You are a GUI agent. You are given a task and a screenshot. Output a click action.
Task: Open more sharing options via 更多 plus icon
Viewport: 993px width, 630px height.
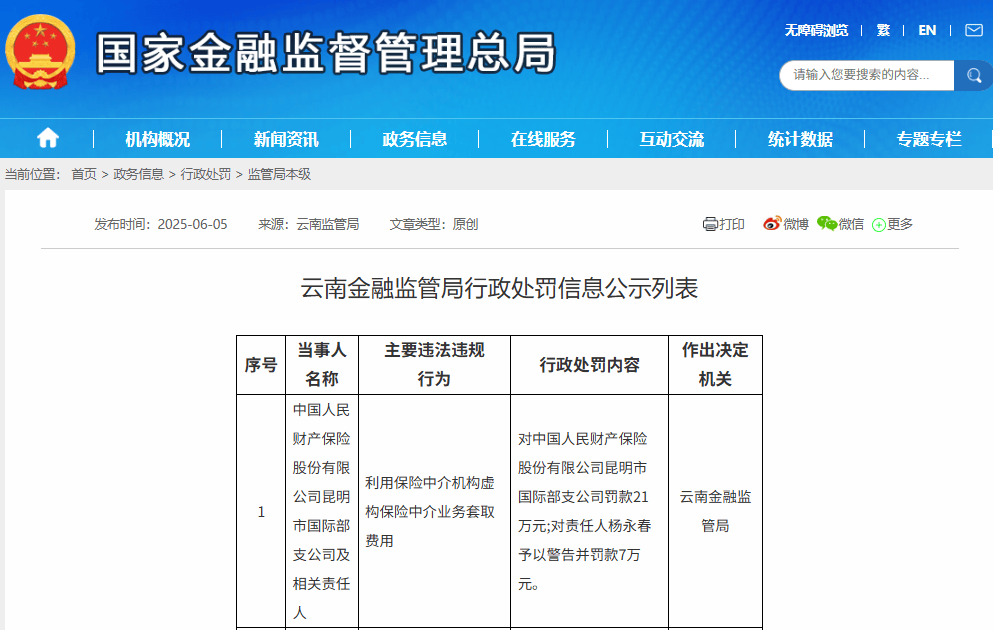tap(878, 223)
